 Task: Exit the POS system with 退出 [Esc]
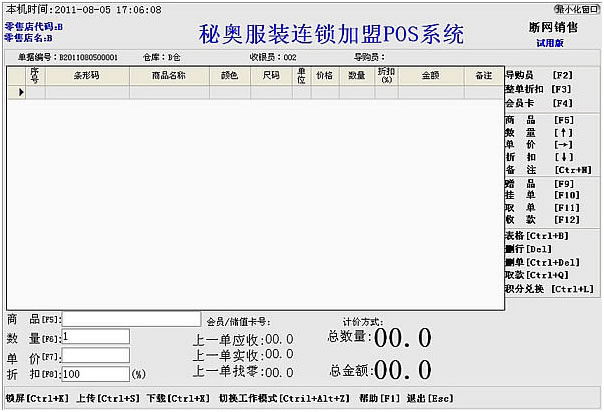(x=425, y=398)
